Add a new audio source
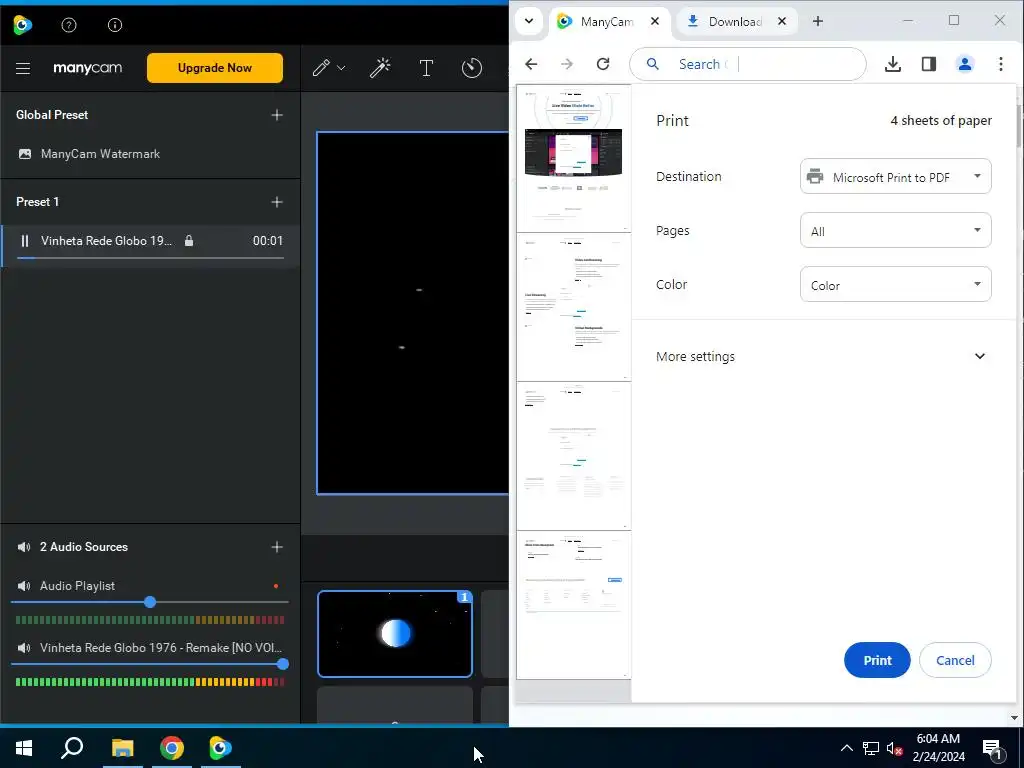The height and width of the screenshot is (768, 1024). [x=277, y=547]
